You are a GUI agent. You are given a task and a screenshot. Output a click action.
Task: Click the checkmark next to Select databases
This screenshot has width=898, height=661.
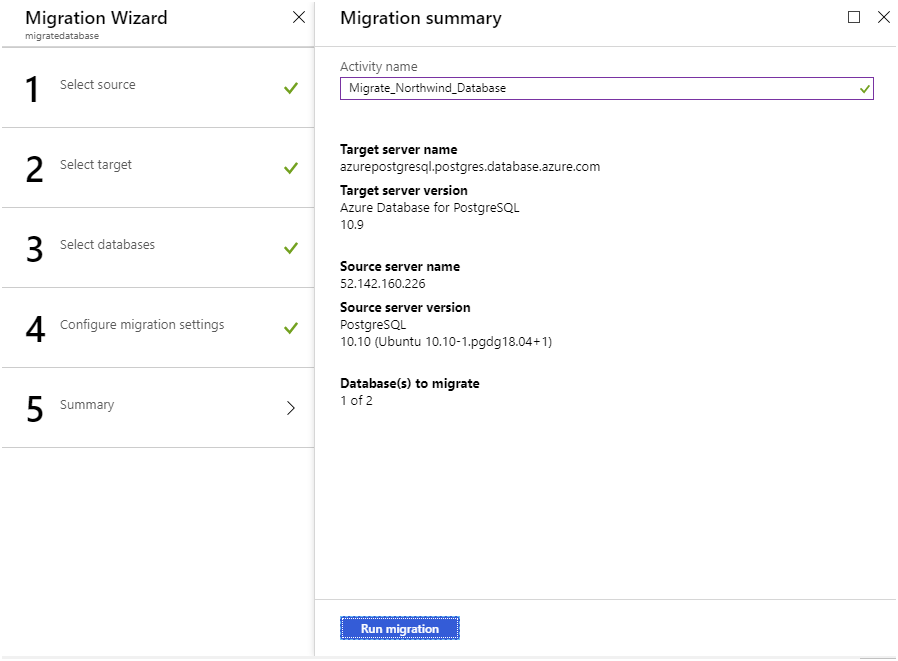pyautogui.click(x=290, y=245)
